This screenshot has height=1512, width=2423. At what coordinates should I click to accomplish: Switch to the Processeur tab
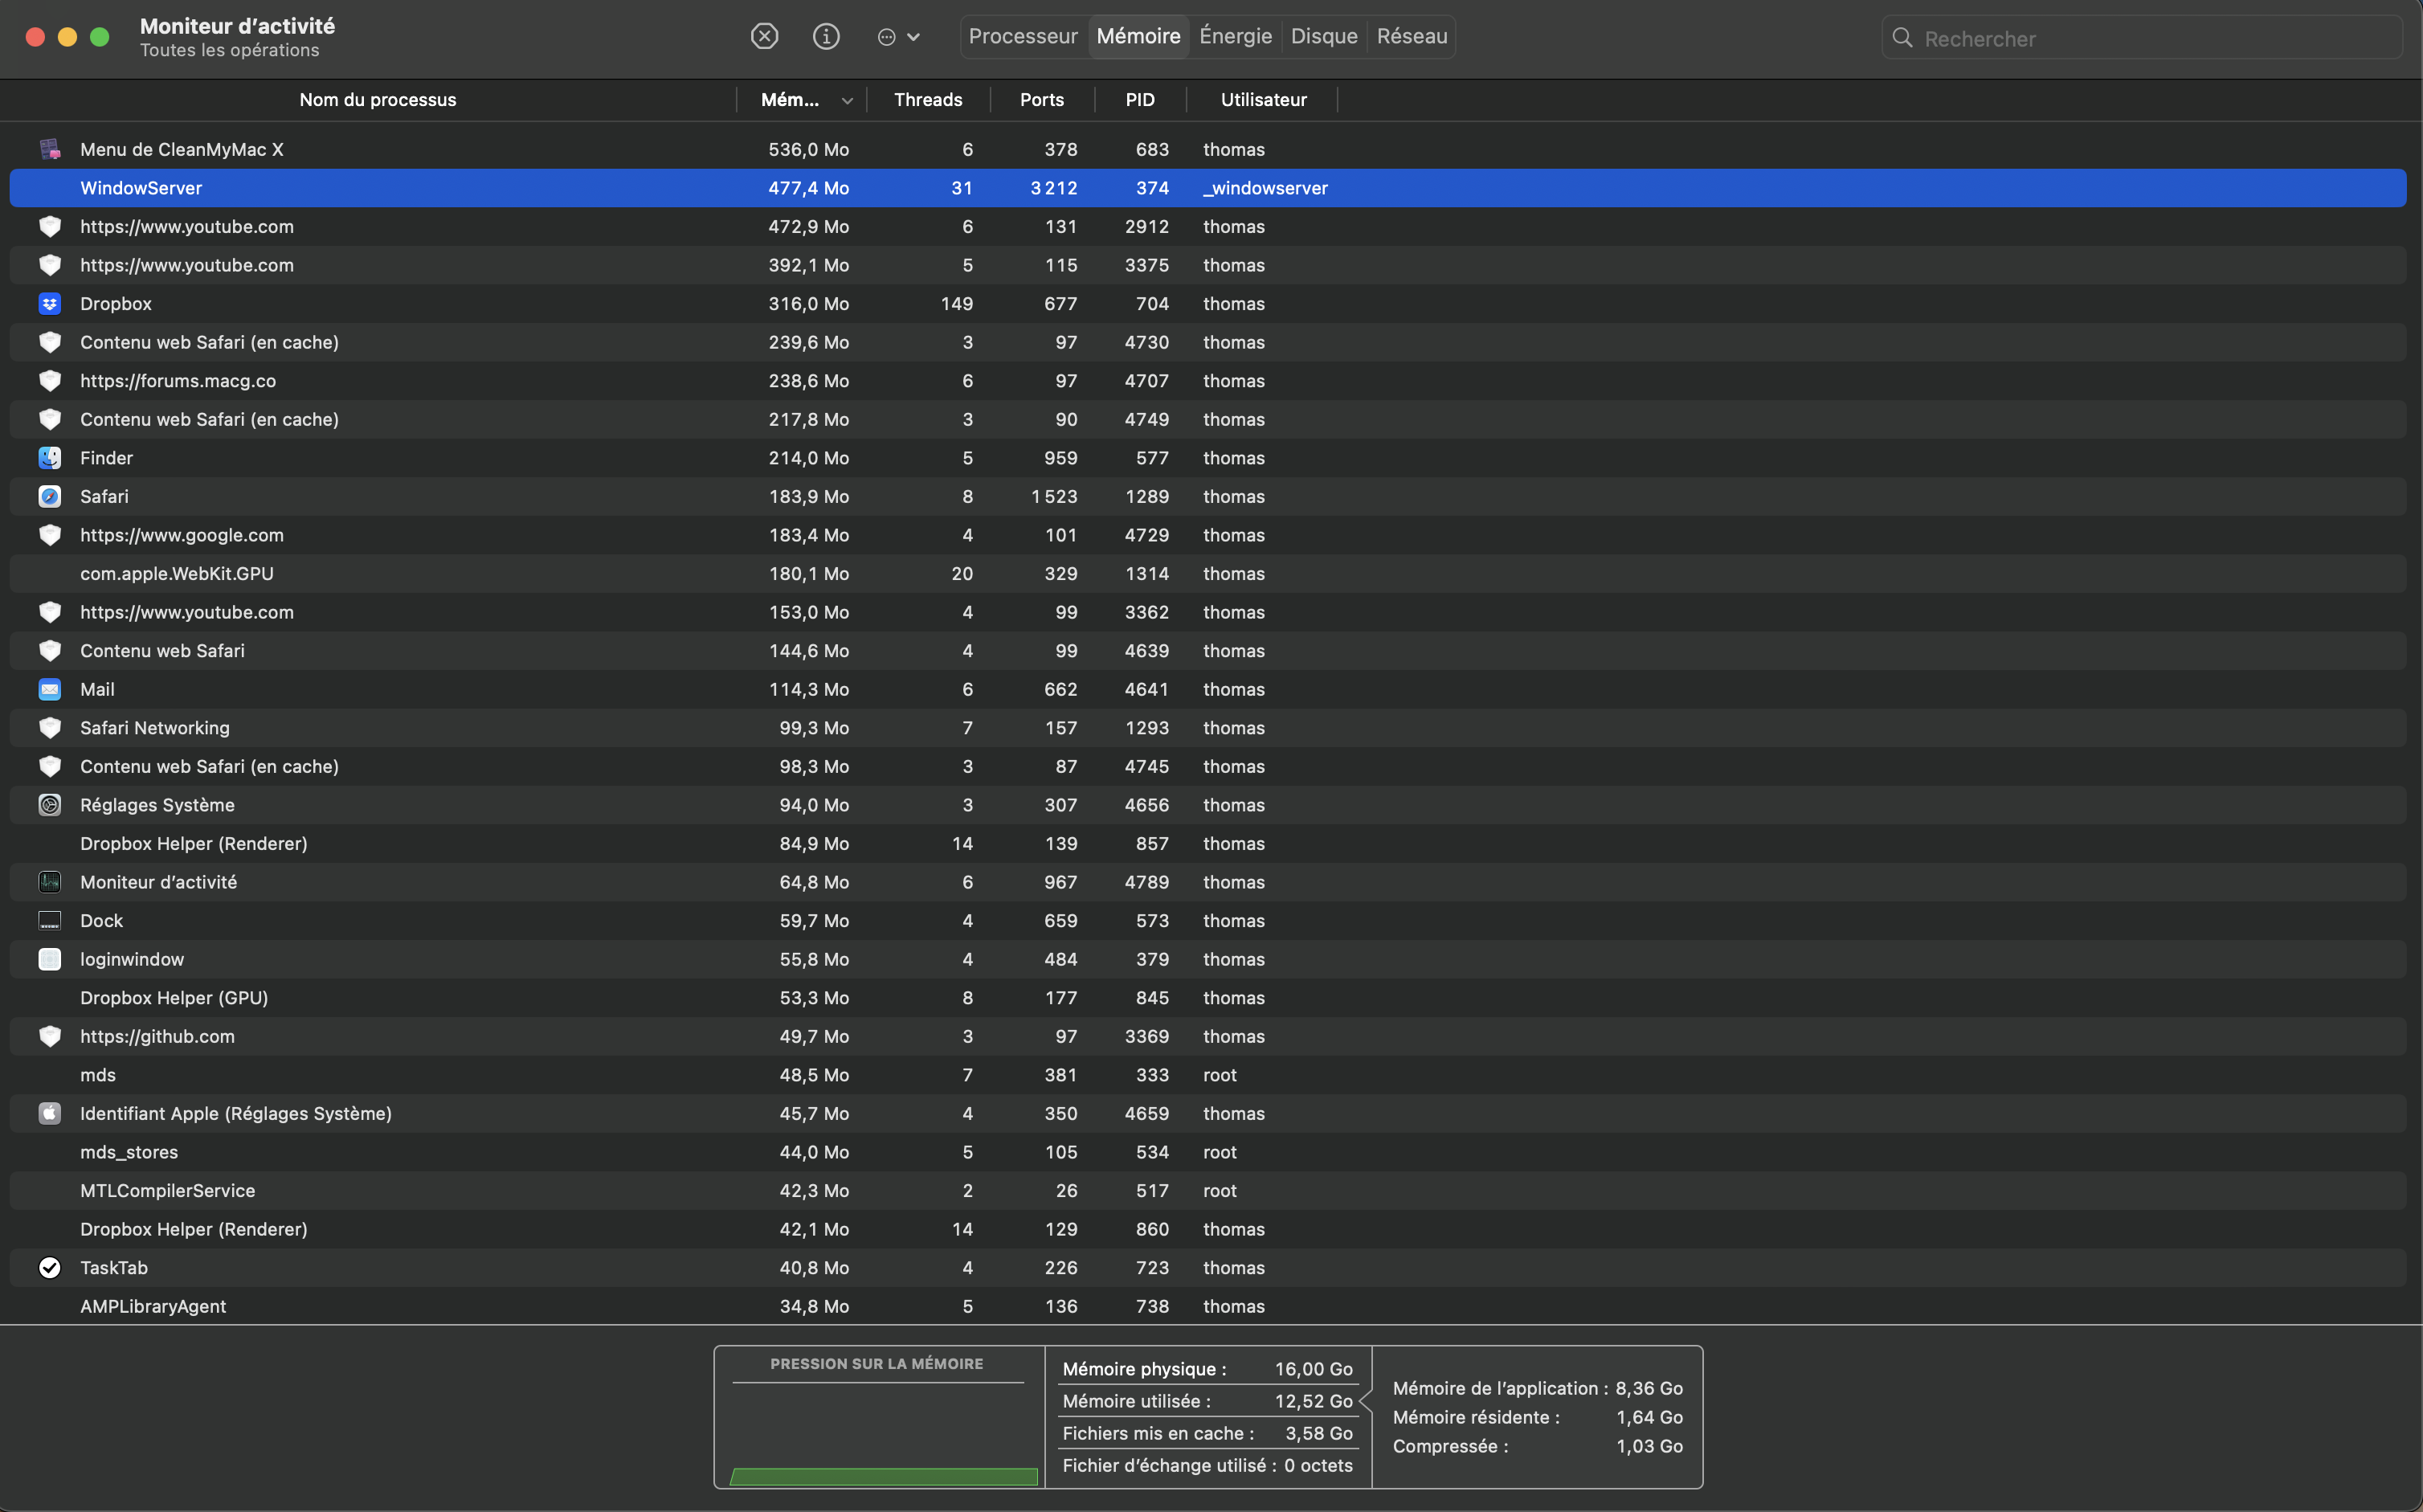pos(1023,37)
